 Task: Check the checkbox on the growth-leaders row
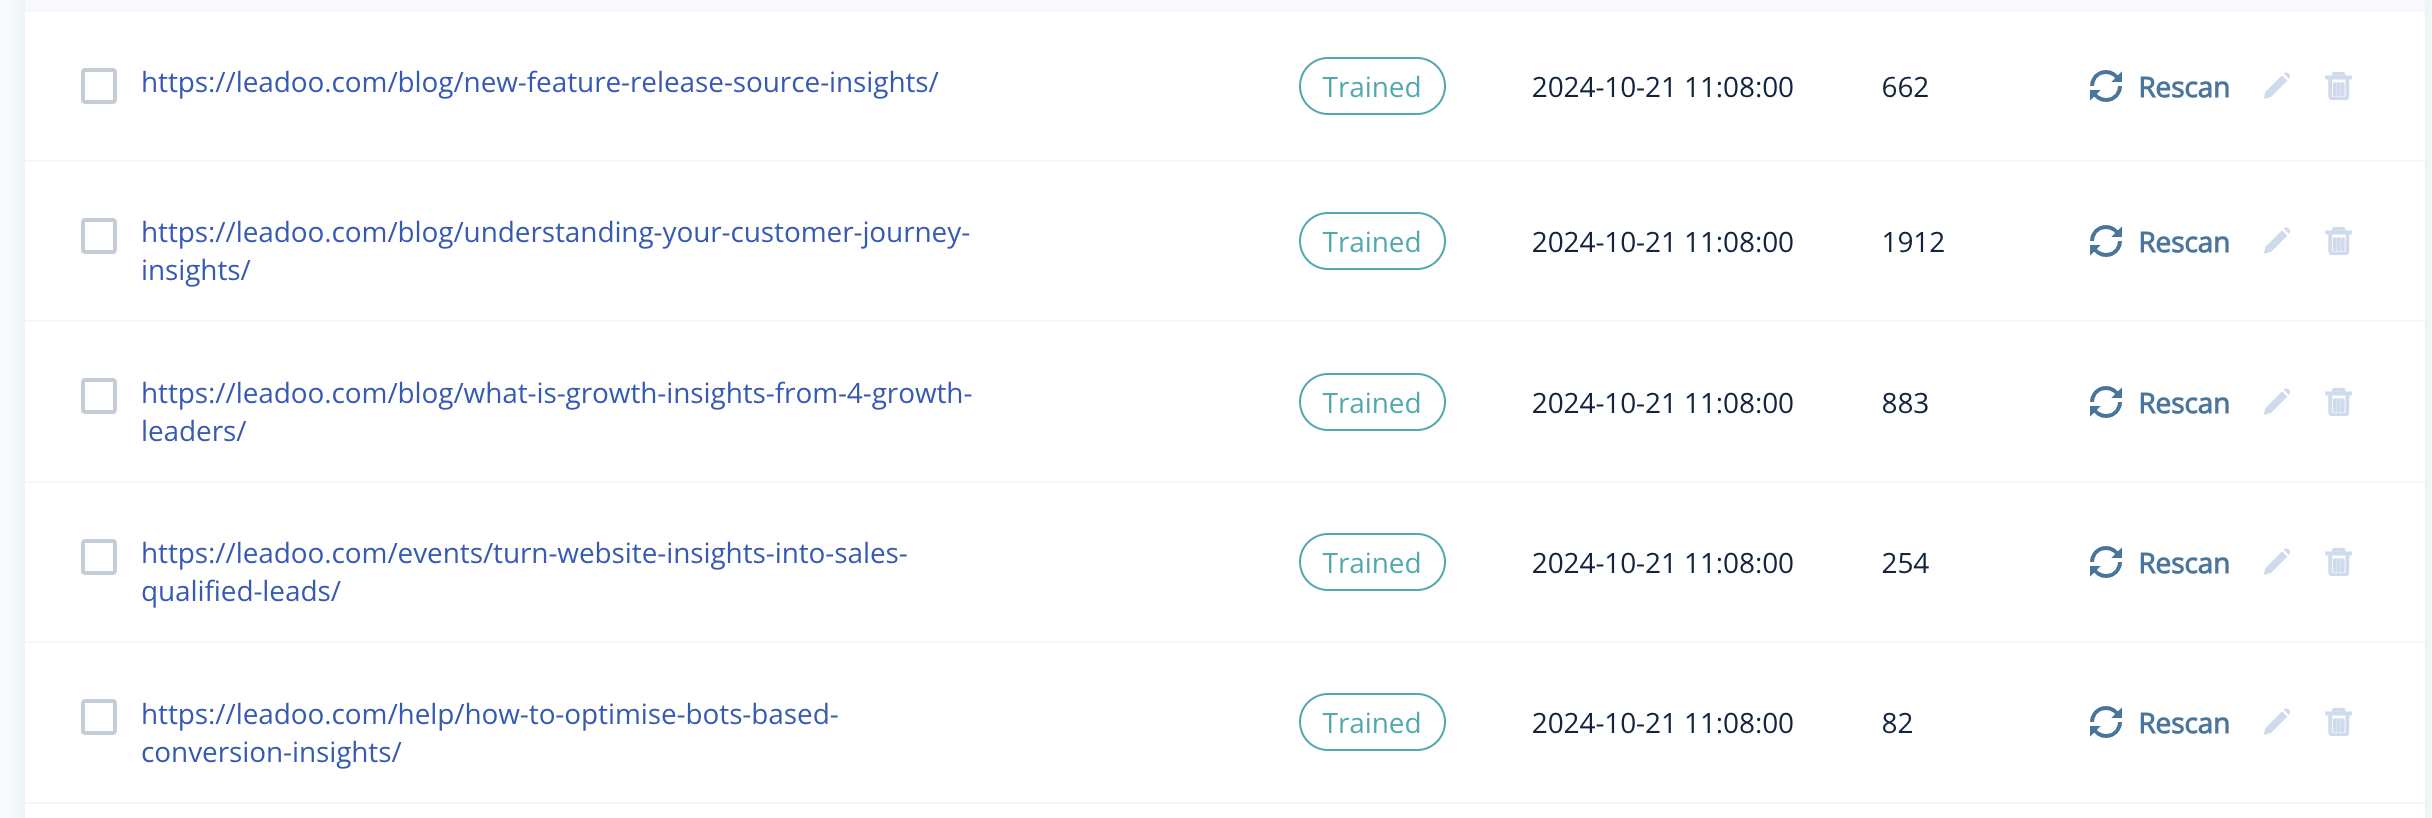[98, 397]
